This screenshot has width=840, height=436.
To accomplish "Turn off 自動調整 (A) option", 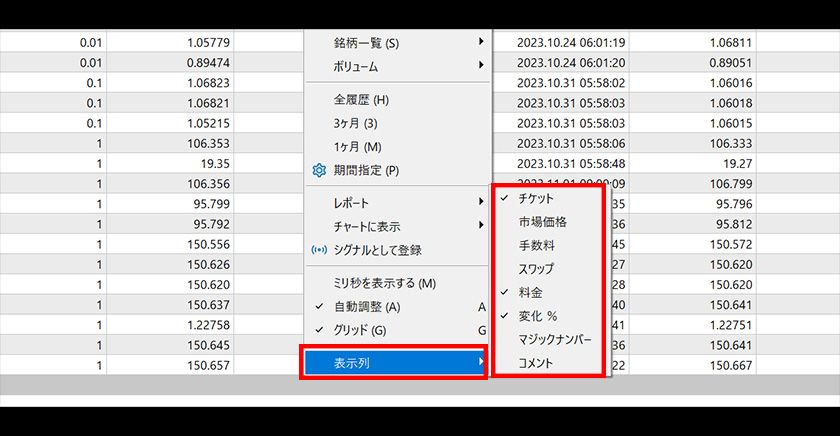I will [366, 306].
